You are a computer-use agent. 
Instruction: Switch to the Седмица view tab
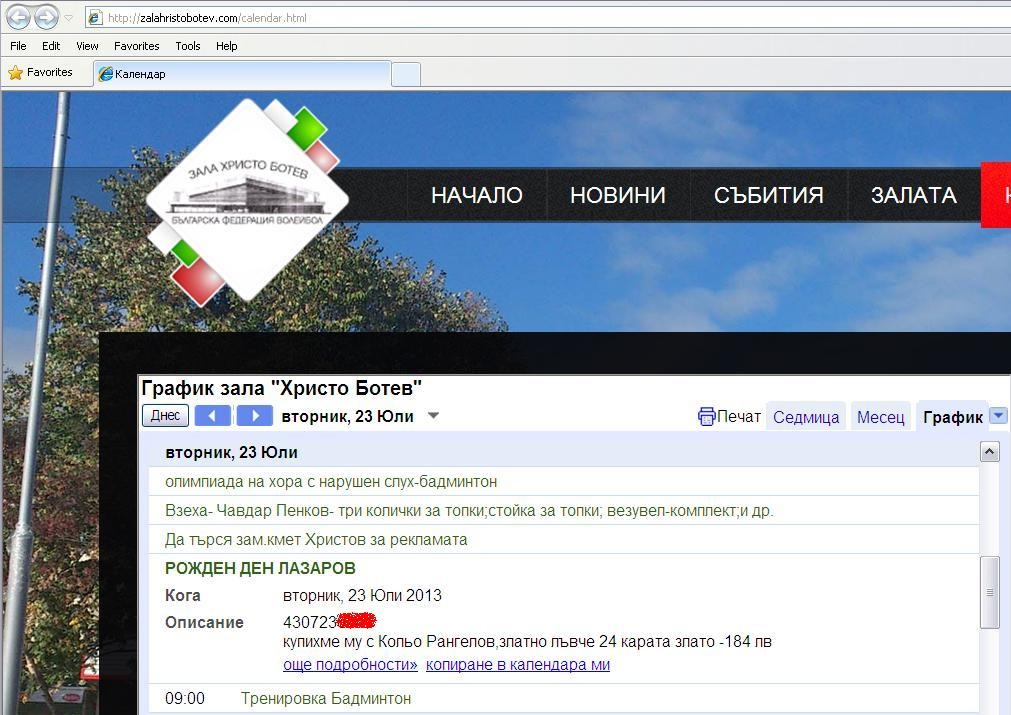[806, 417]
